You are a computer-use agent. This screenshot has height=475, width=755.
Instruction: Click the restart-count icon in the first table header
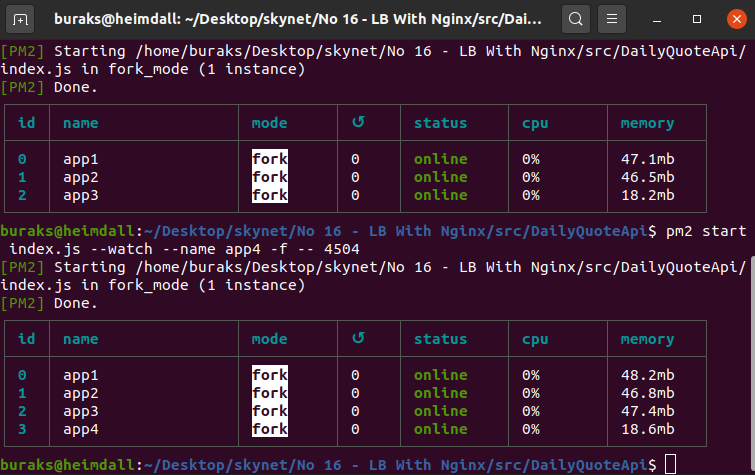coord(359,123)
